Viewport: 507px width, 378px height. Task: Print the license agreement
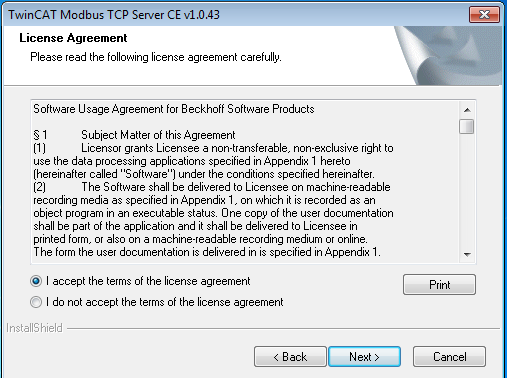pos(439,285)
